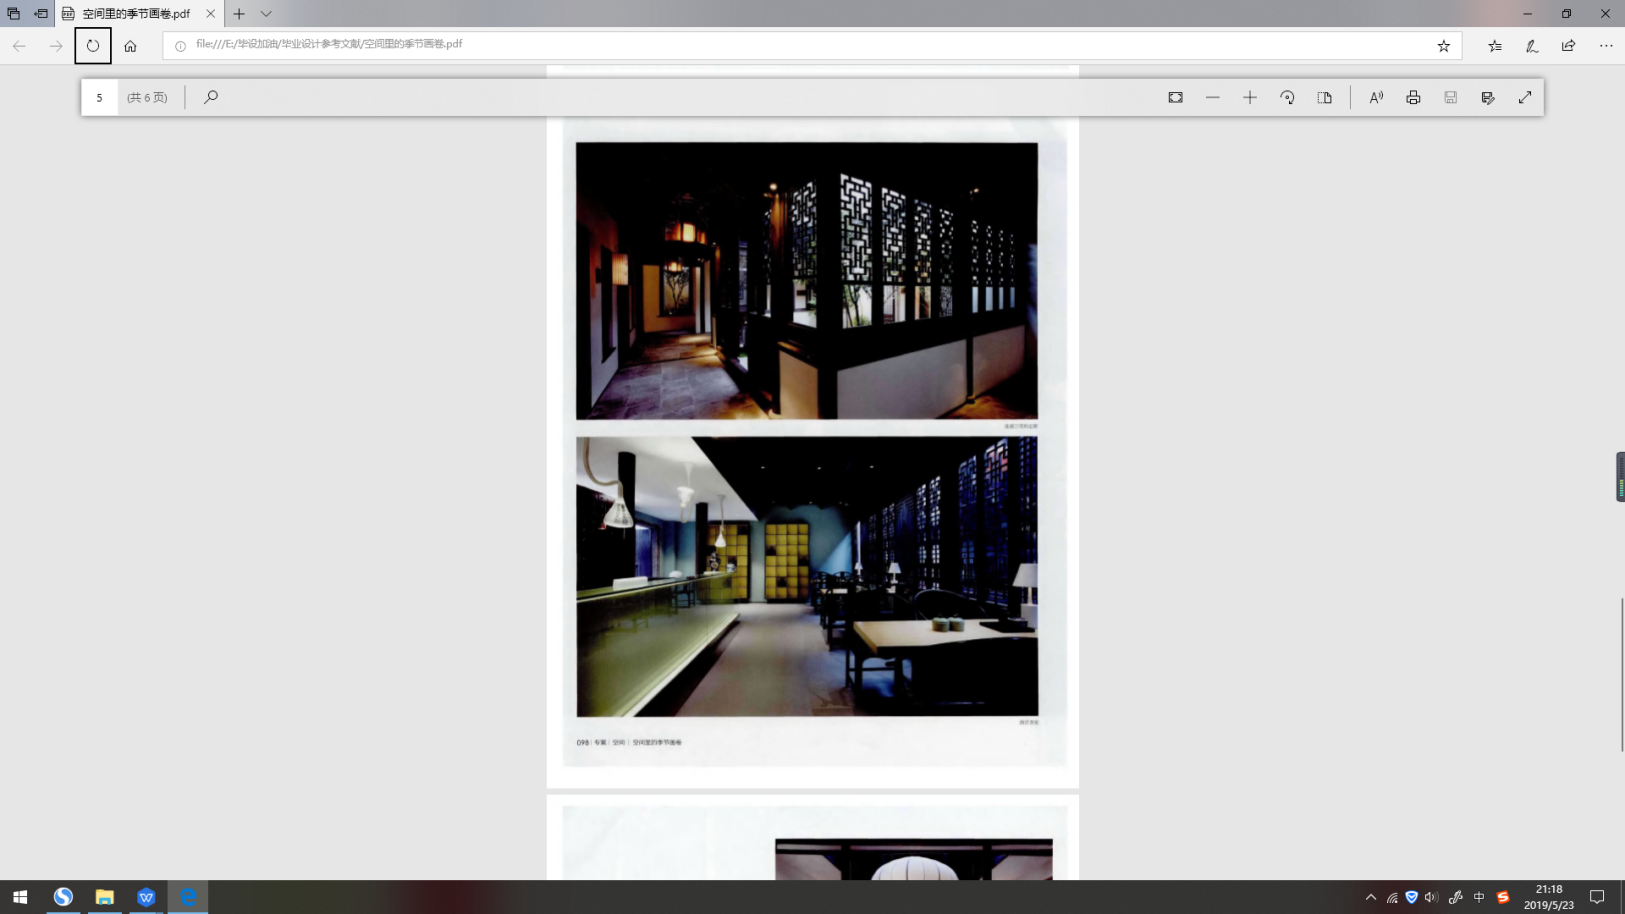
Task: Open clock and calendar showing 21:18
Action: coord(1549,897)
